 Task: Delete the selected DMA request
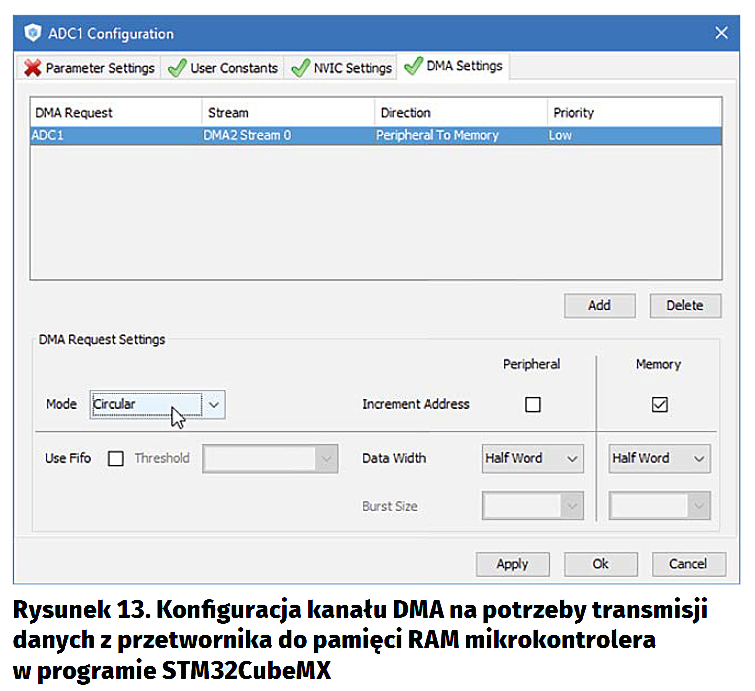pos(684,305)
